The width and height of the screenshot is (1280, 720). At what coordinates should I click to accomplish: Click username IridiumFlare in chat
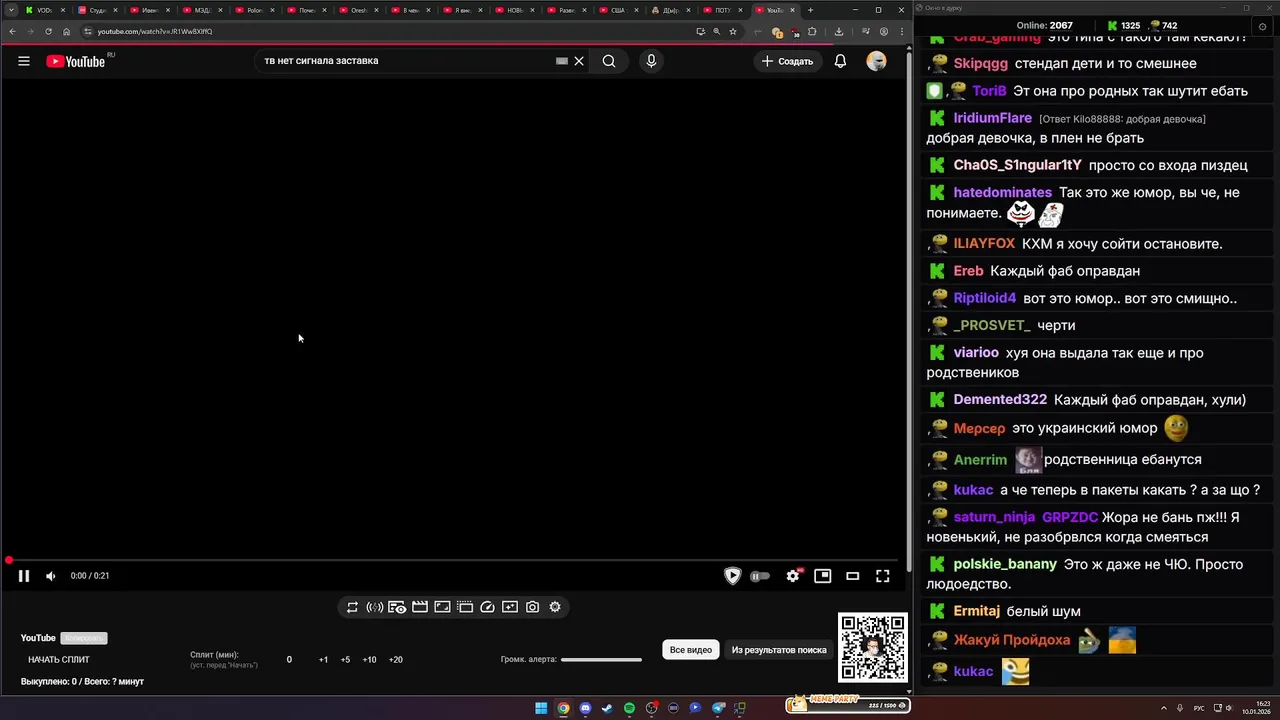[992, 118]
